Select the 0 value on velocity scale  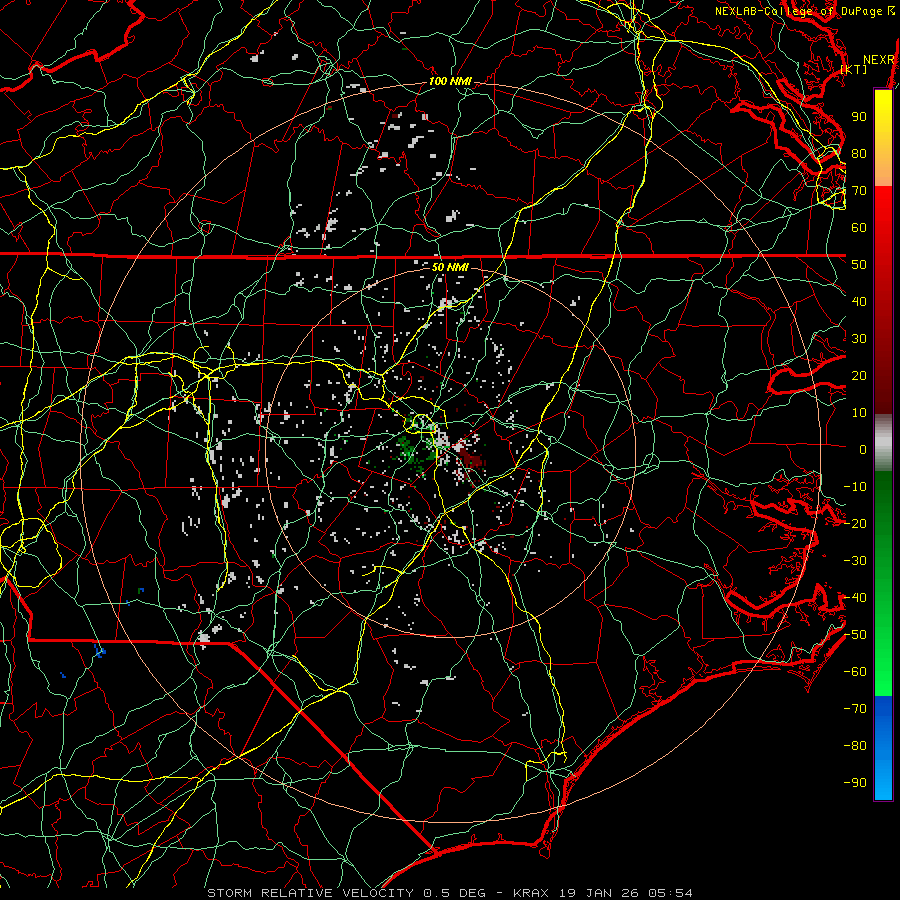(x=863, y=449)
